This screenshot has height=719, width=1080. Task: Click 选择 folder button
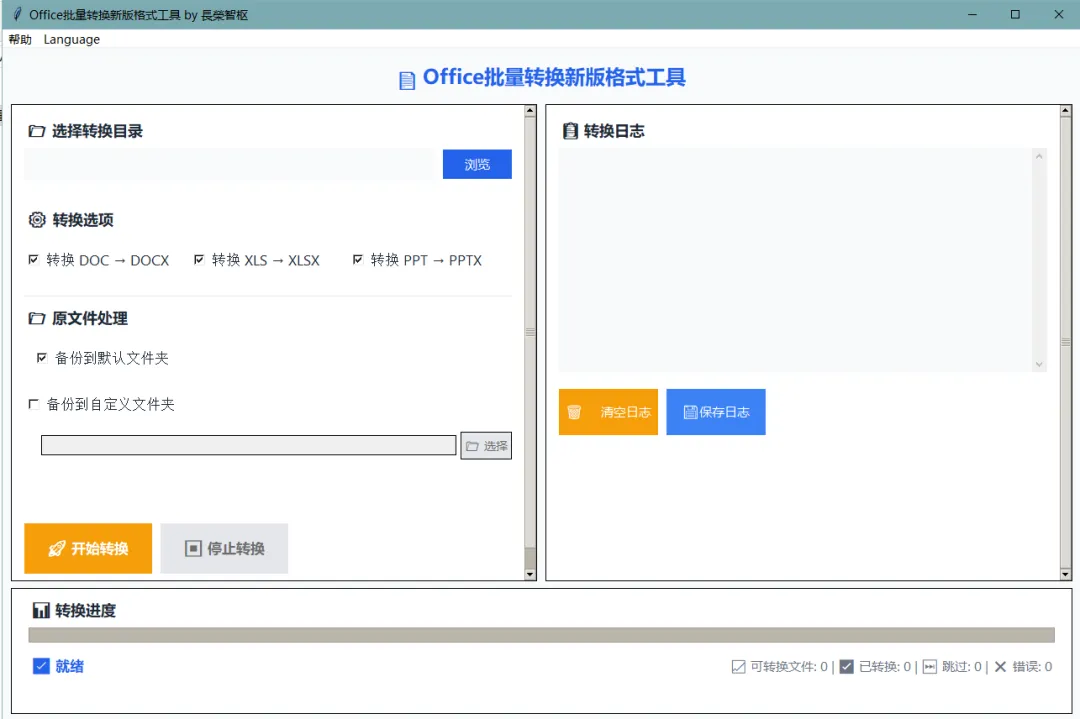tap(486, 446)
